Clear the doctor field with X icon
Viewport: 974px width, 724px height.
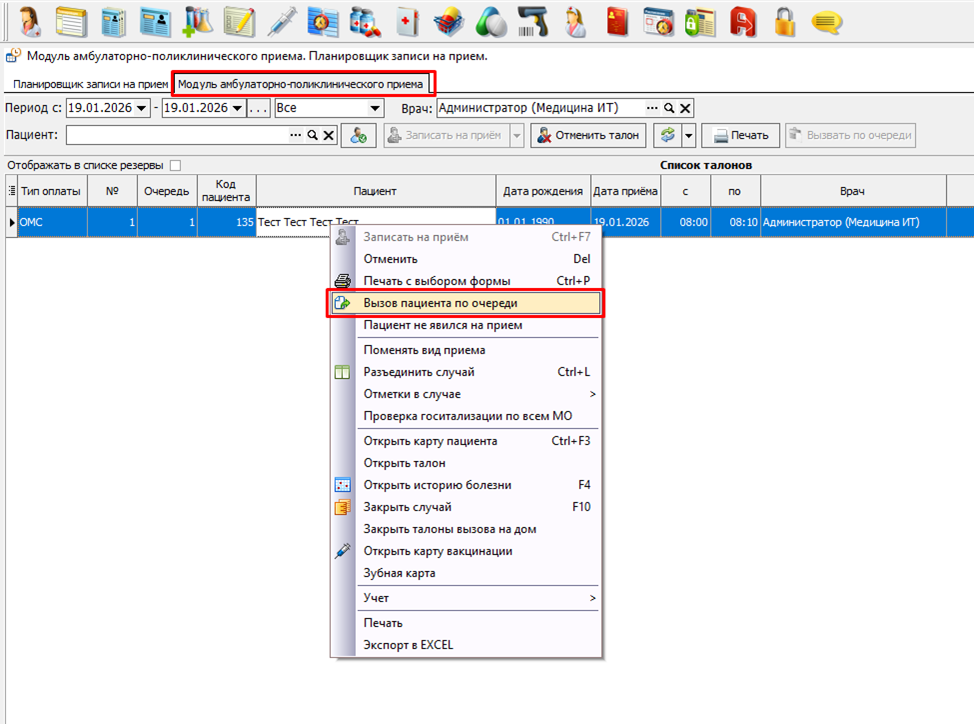coord(686,108)
